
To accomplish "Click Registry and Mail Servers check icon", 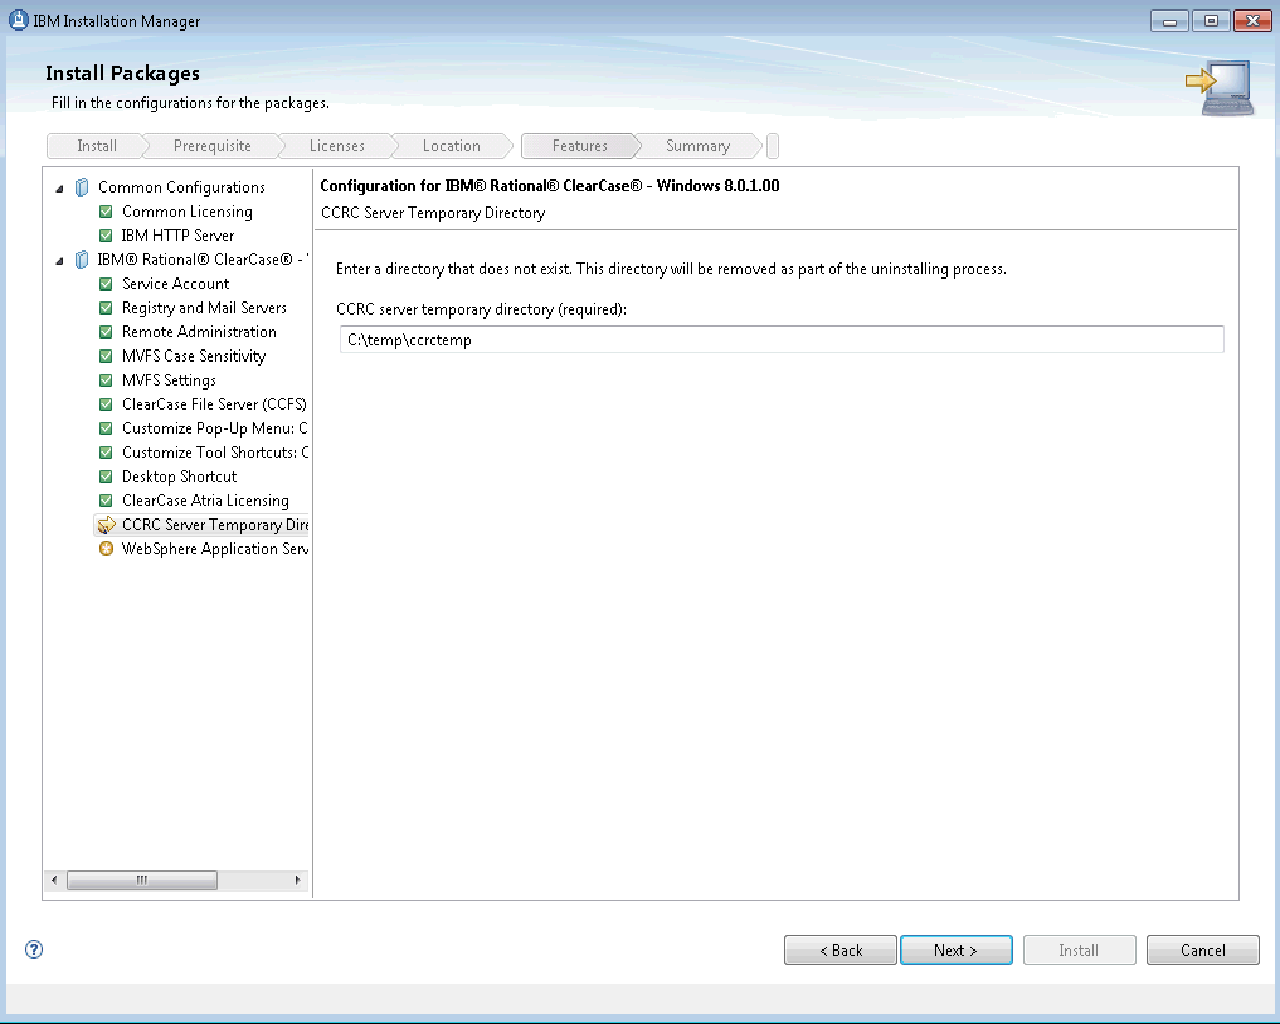I will point(106,307).
